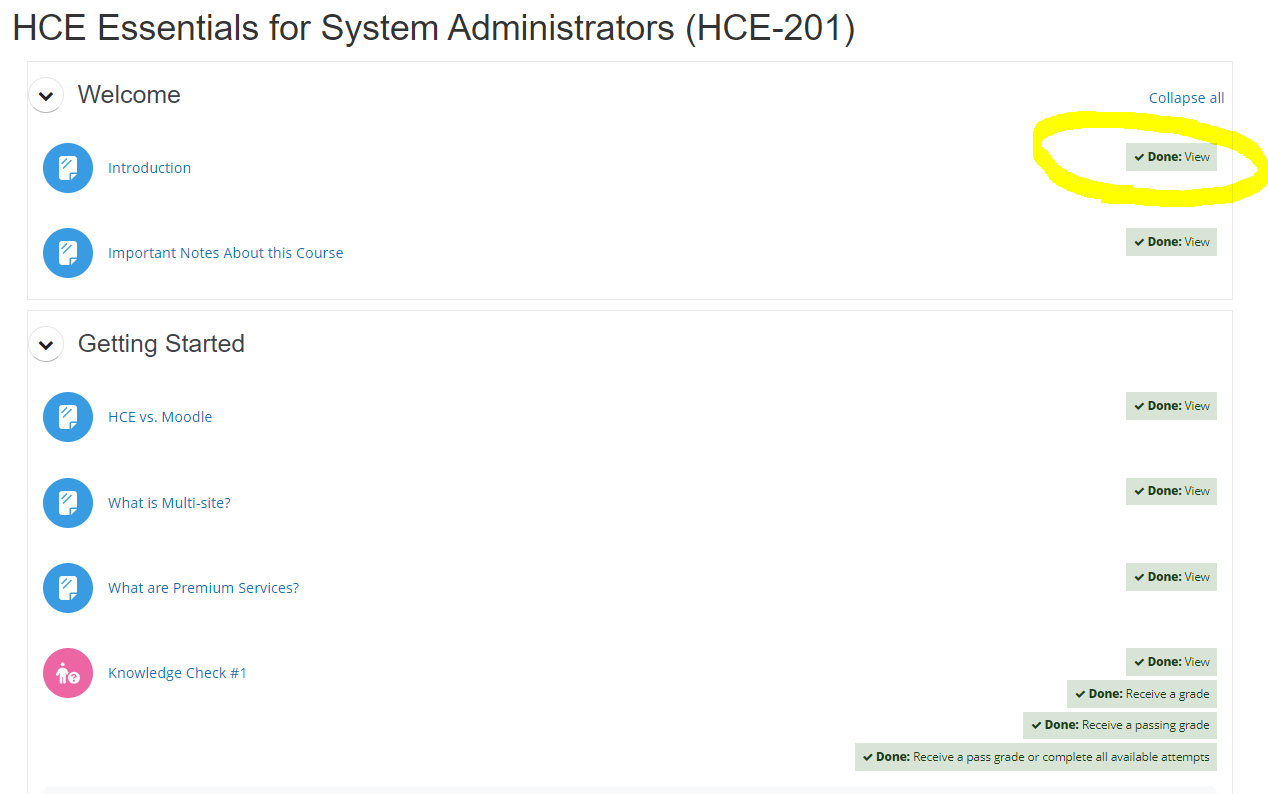The height and width of the screenshot is (794, 1268).
Task: Open Important Notes About this Course
Action: click(x=225, y=253)
